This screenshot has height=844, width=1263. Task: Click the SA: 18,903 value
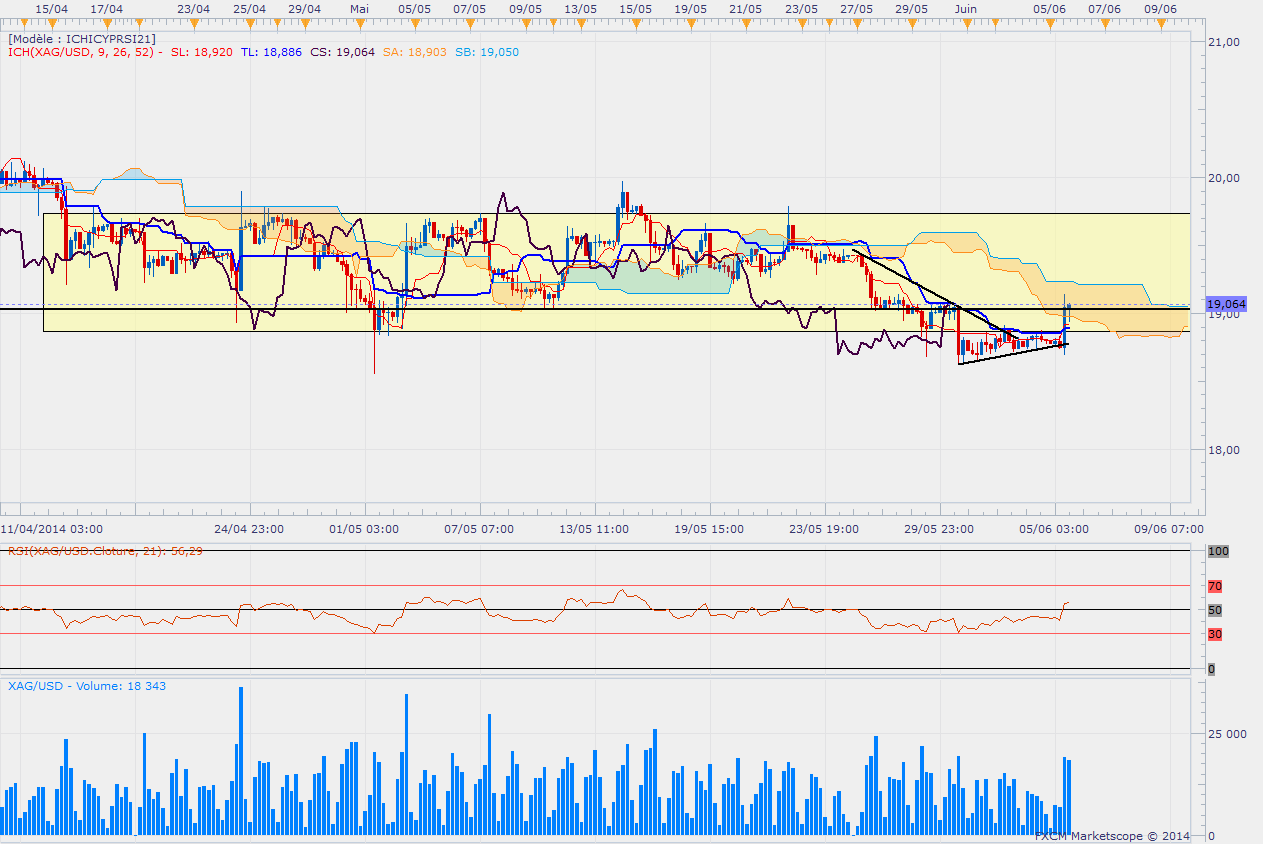(414, 52)
